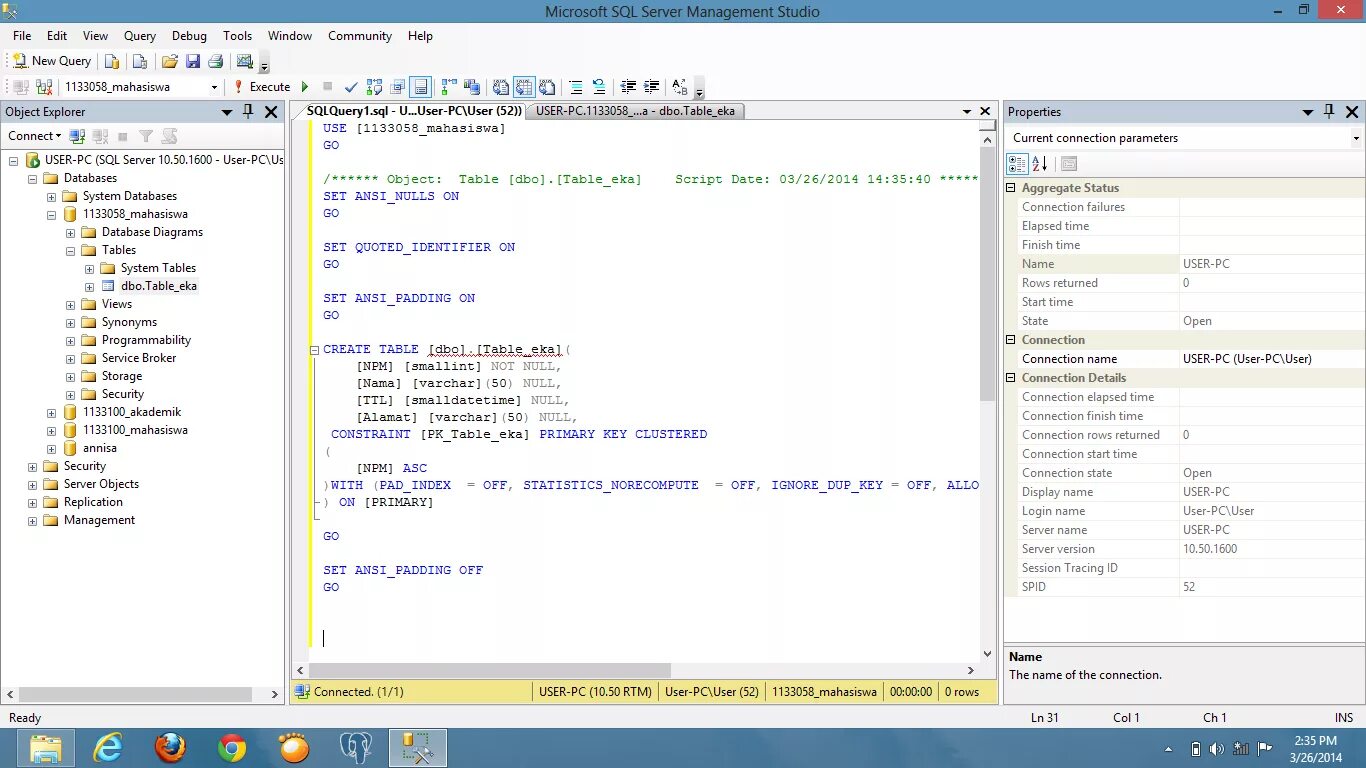The height and width of the screenshot is (768, 1366).
Task: Click the Activity Monitor toolbar icon
Action: point(244,61)
